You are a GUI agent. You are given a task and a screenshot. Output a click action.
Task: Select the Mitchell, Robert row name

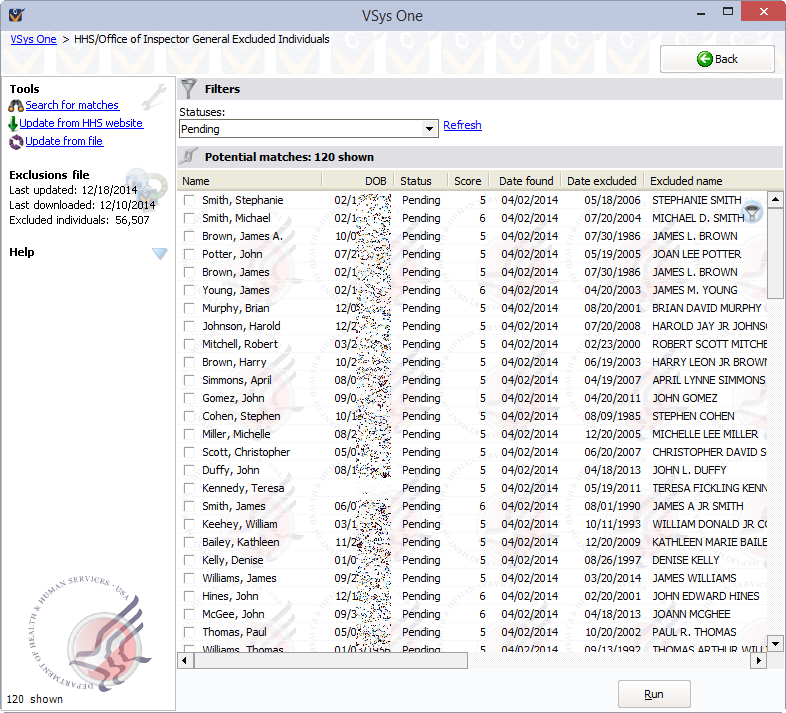(x=240, y=344)
